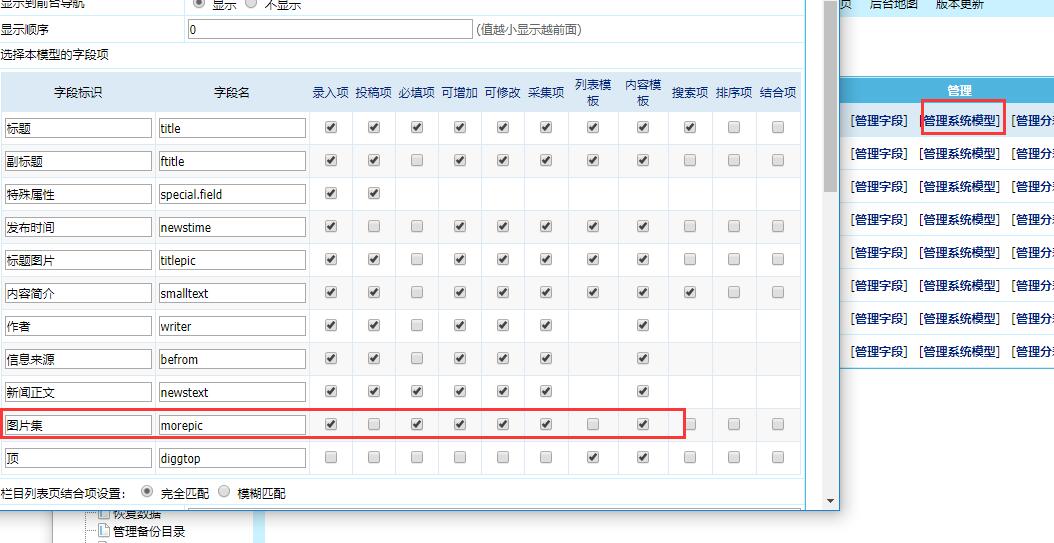The height and width of the screenshot is (543, 1054).
Task: Tick 排序项 checkbox for 内容简介 row
Action: pos(734,293)
